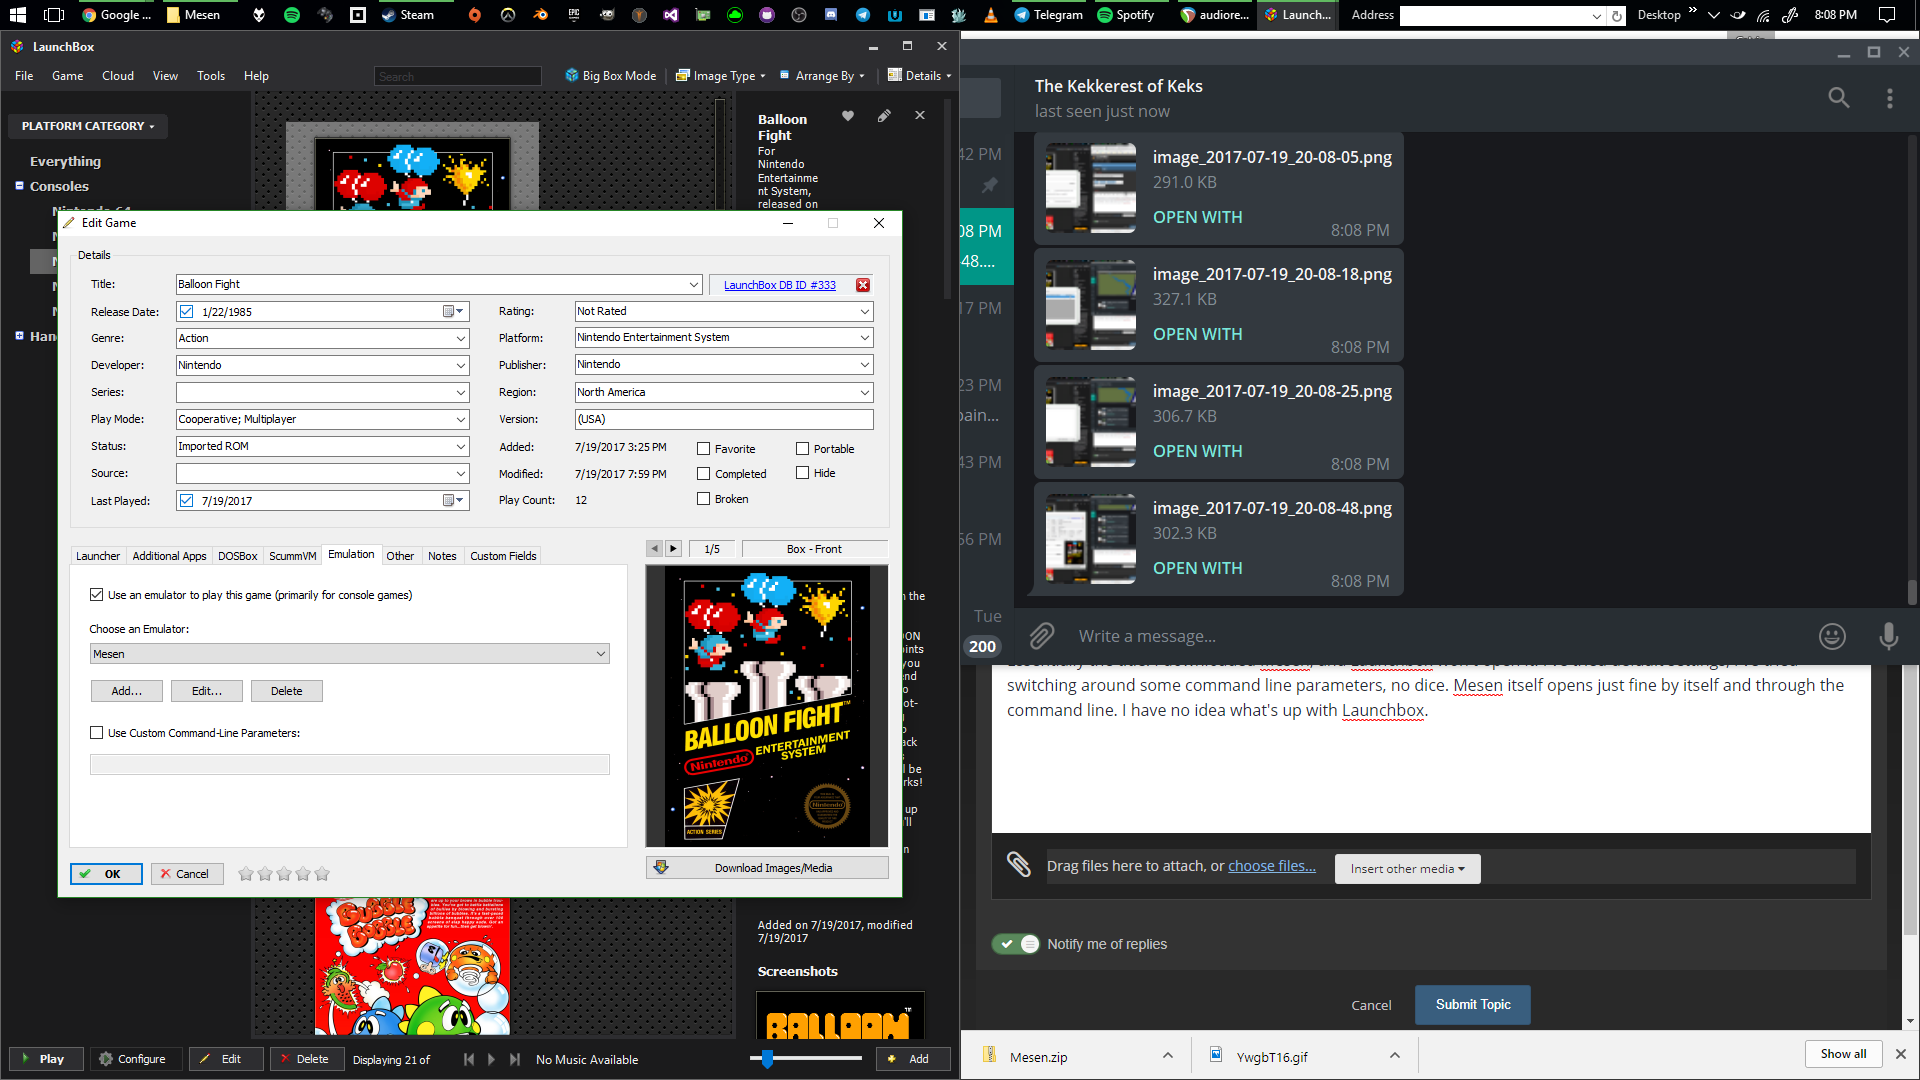
Task: Open the Tools menu in LaunchBox
Action: tap(211, 76)
